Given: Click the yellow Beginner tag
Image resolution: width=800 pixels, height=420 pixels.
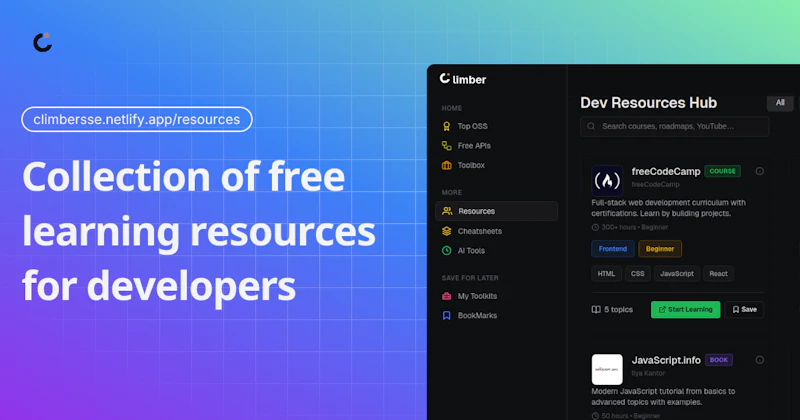Looking at the screenshot, I should tap(660, 249).
